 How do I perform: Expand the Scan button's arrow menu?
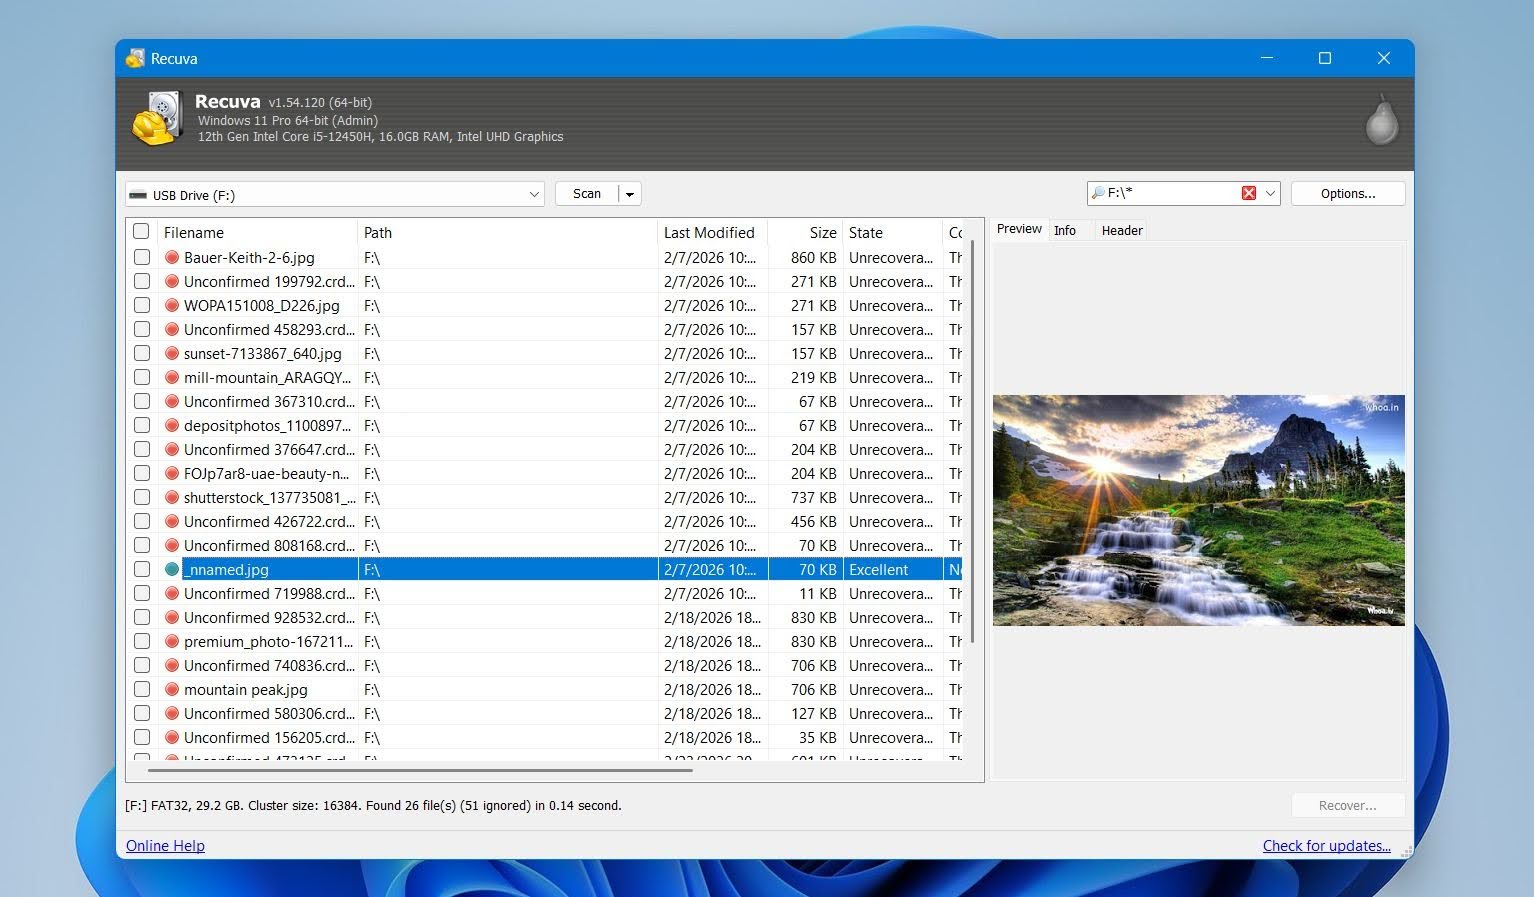pyautogui.click(x=630, y=194)
